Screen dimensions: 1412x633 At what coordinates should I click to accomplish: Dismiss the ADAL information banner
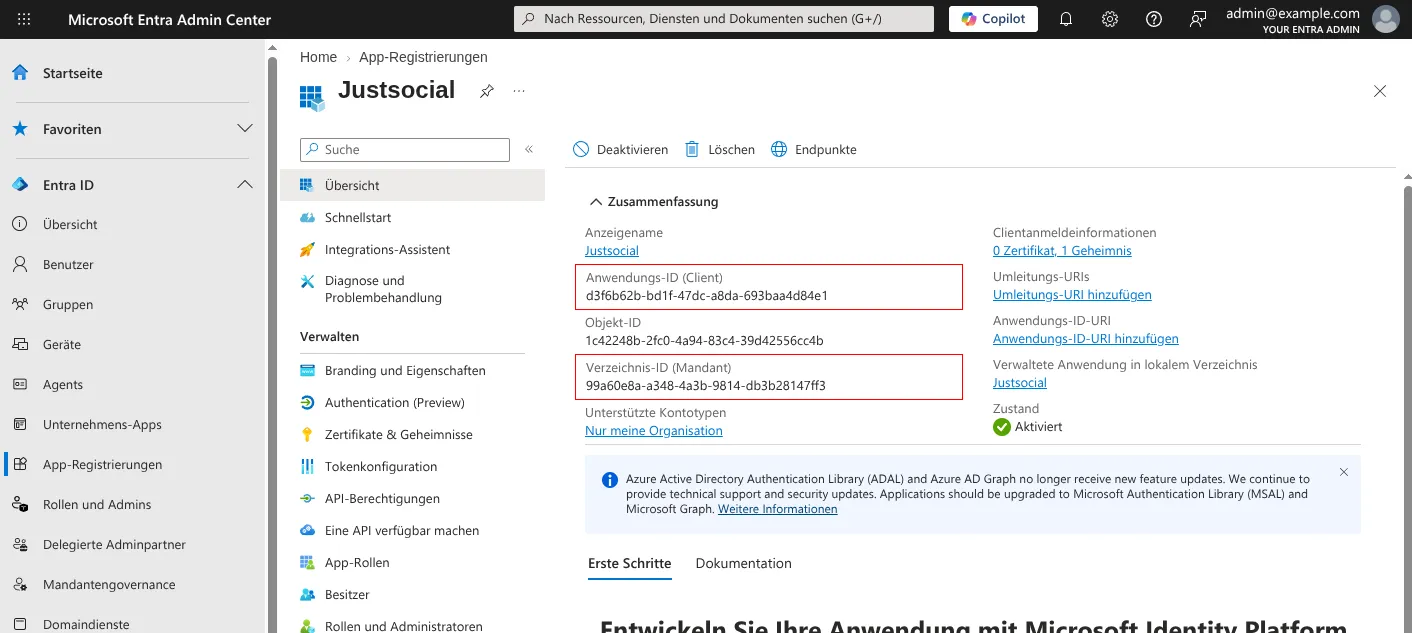click(x=1344, y=472)
